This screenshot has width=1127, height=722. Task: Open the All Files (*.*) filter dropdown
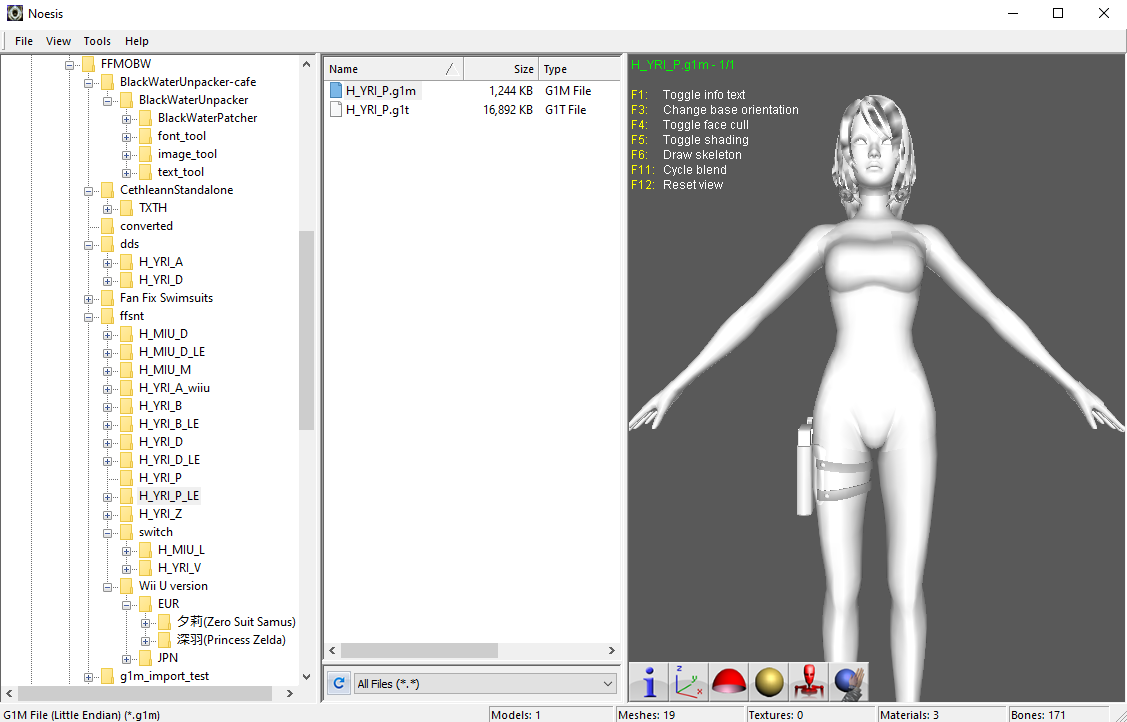tap(485, 684)
